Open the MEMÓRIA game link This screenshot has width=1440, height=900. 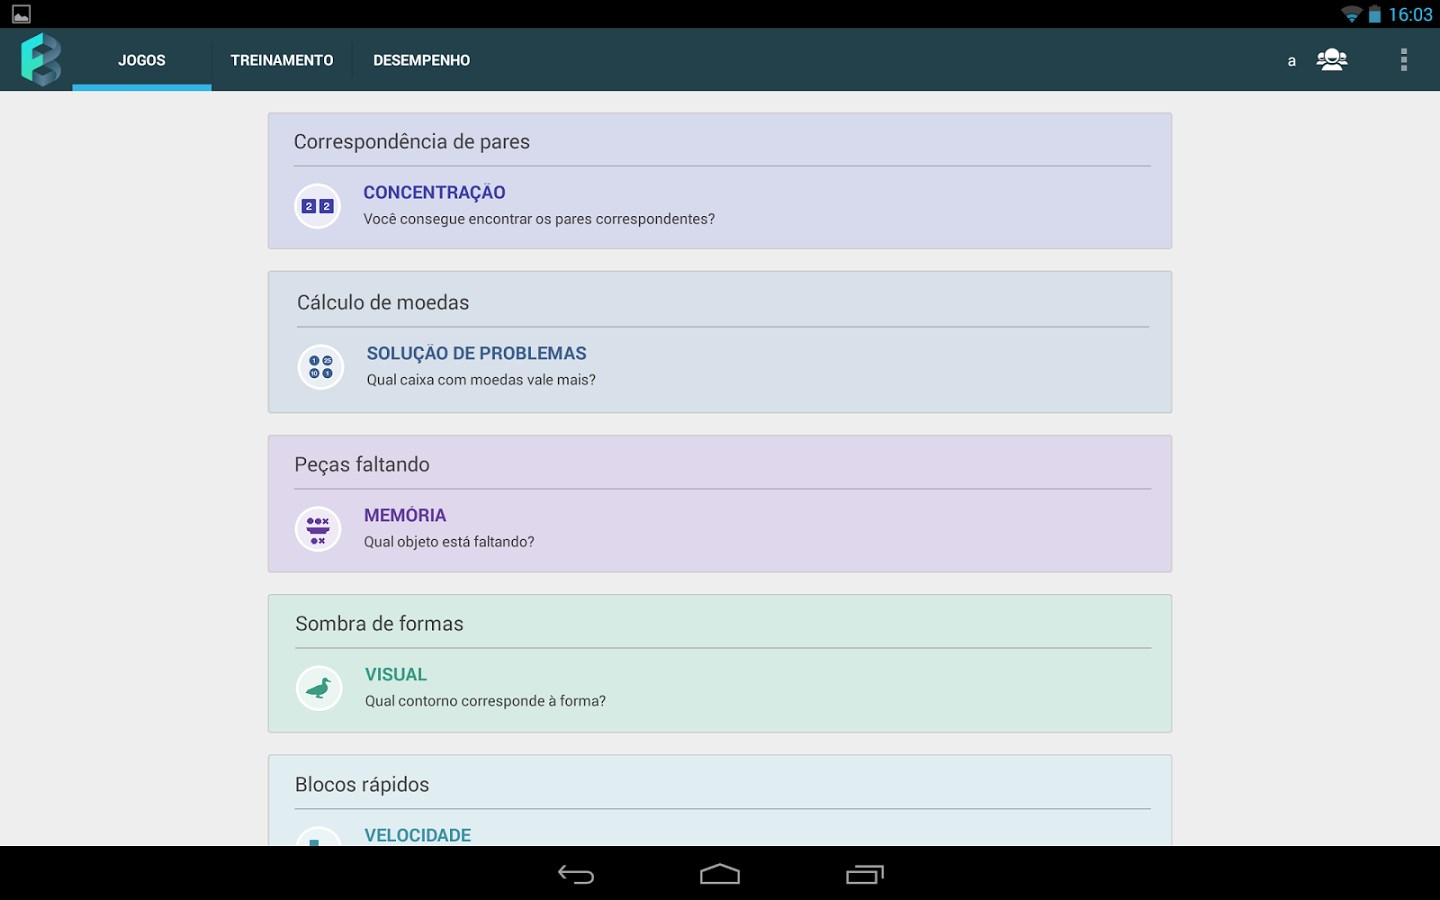(405, 515)
